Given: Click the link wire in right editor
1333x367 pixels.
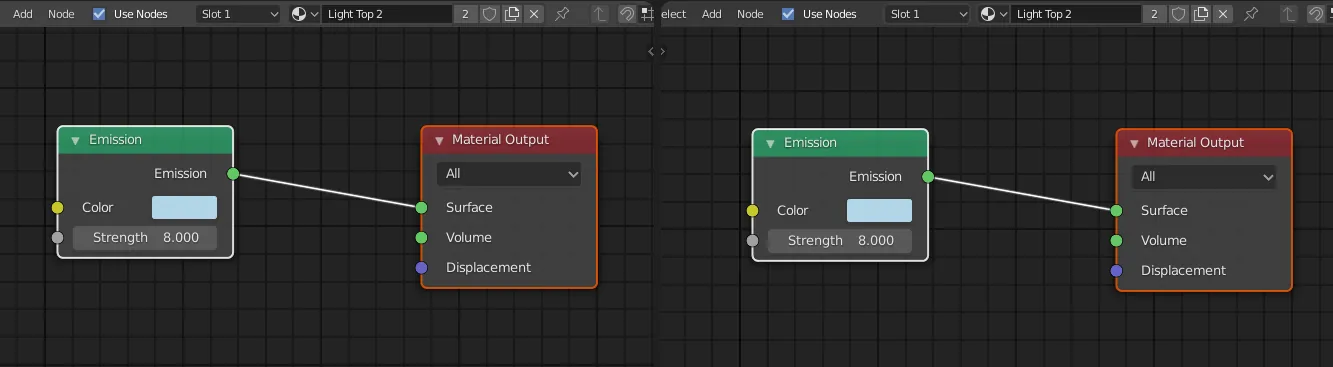Looking at the screenshot, I should pyautogui.click(x=1022, y=194).
